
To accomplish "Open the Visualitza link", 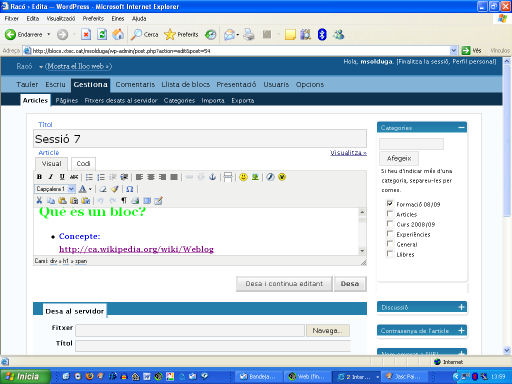I will (348, 153).
